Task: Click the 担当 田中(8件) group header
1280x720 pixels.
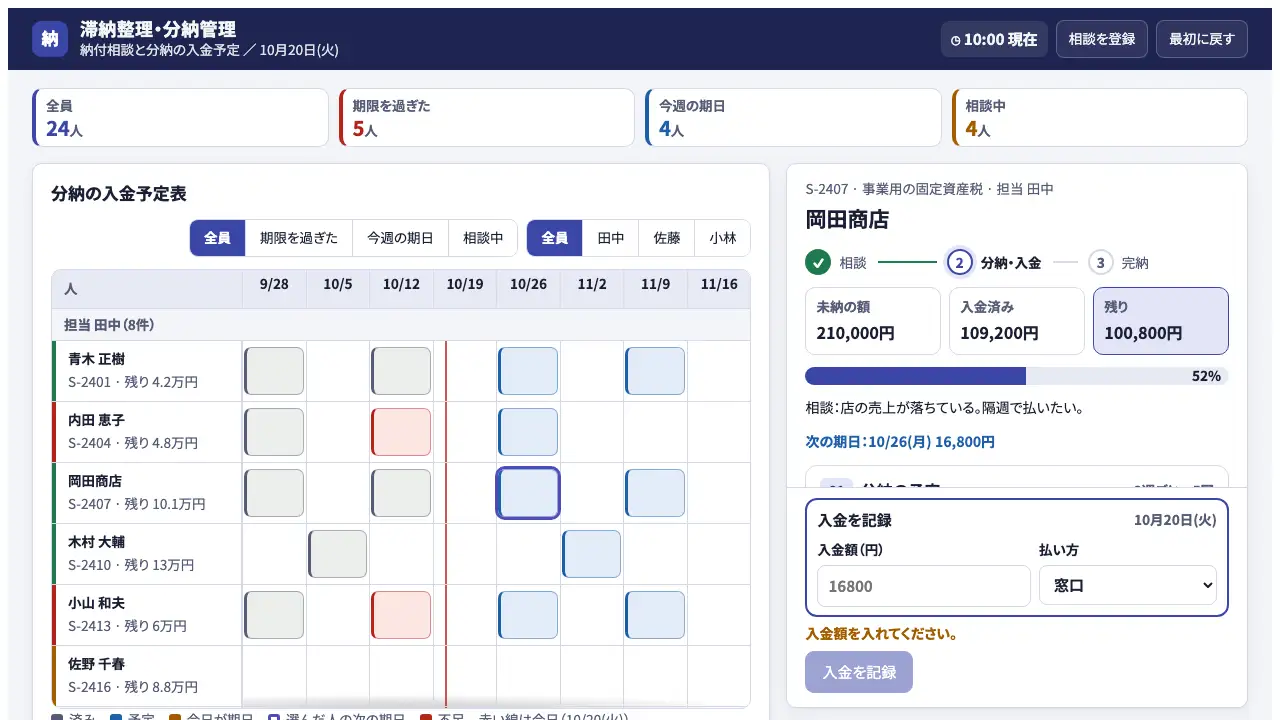Action: pos(401,325)
